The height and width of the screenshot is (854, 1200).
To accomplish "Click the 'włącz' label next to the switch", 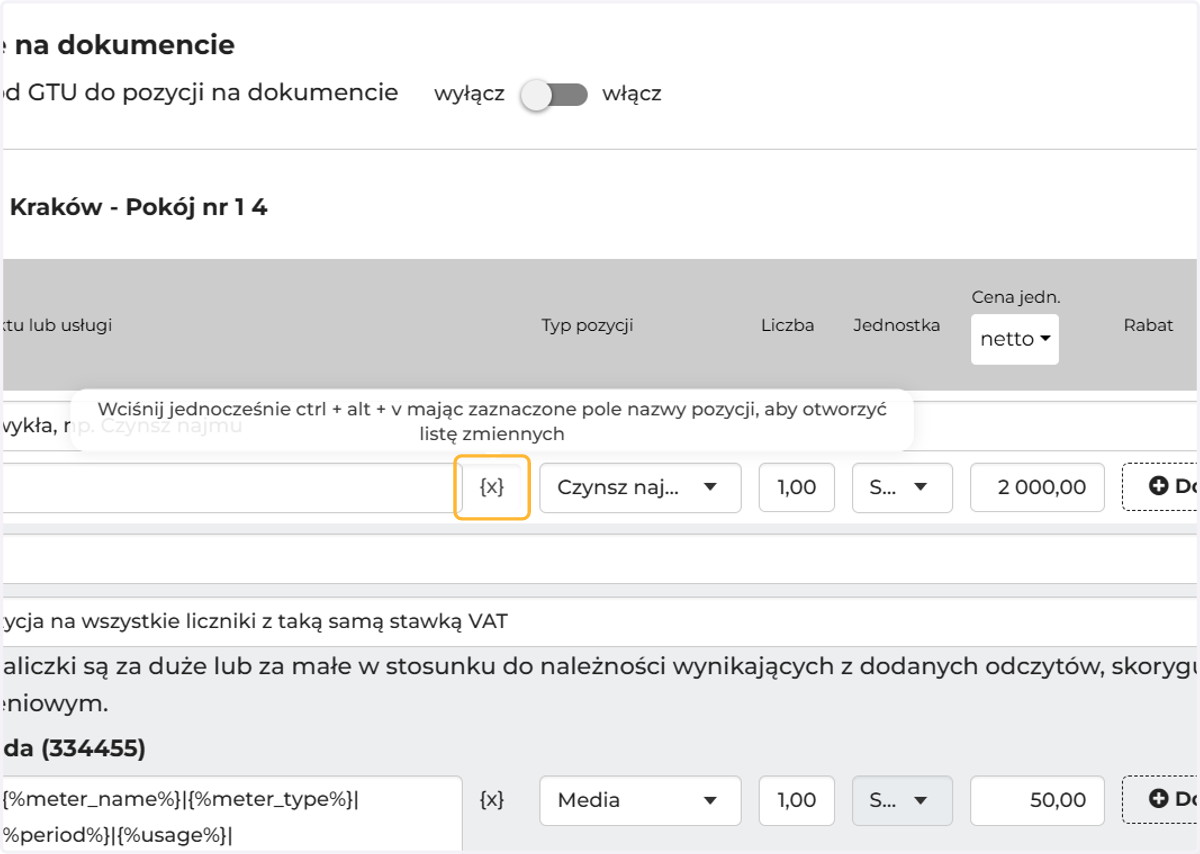I will 631,95.
